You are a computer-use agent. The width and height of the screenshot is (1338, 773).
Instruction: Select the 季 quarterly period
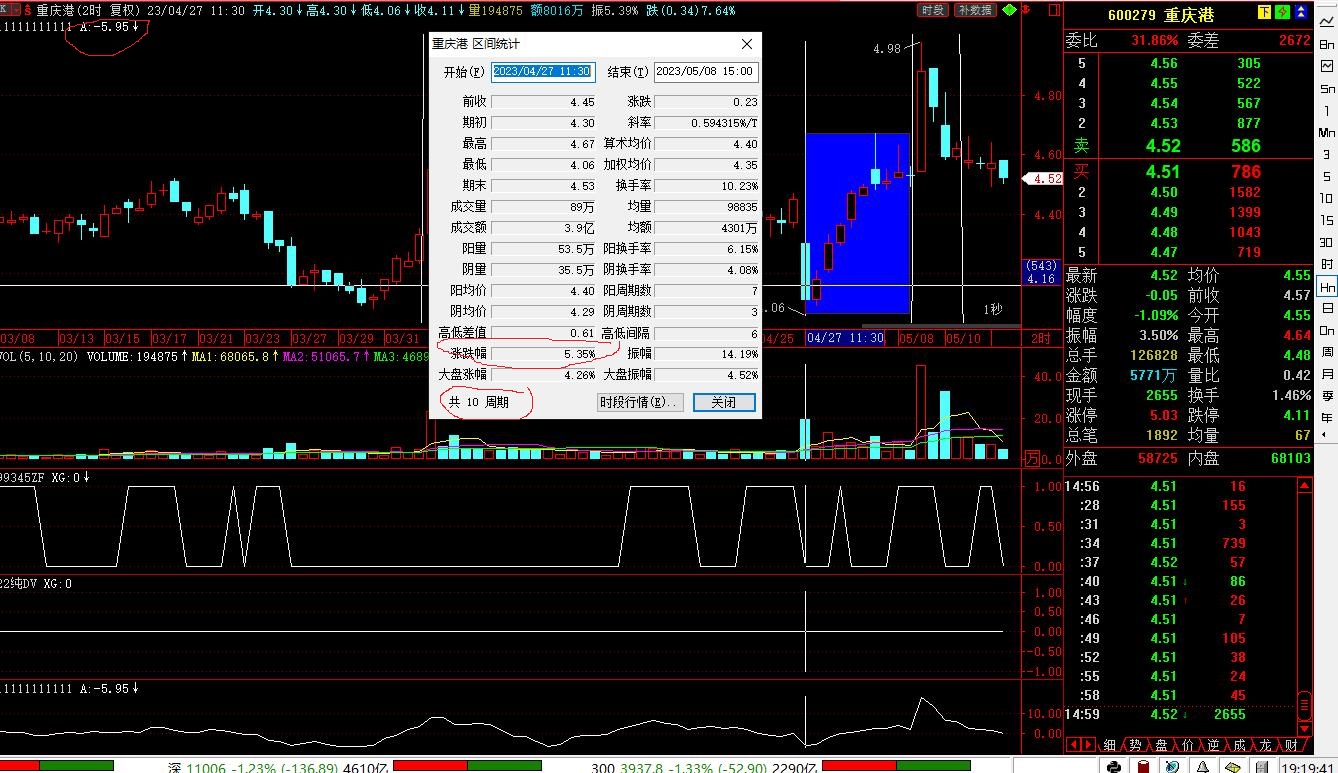pyautogui.click(x=1327, y=396)
